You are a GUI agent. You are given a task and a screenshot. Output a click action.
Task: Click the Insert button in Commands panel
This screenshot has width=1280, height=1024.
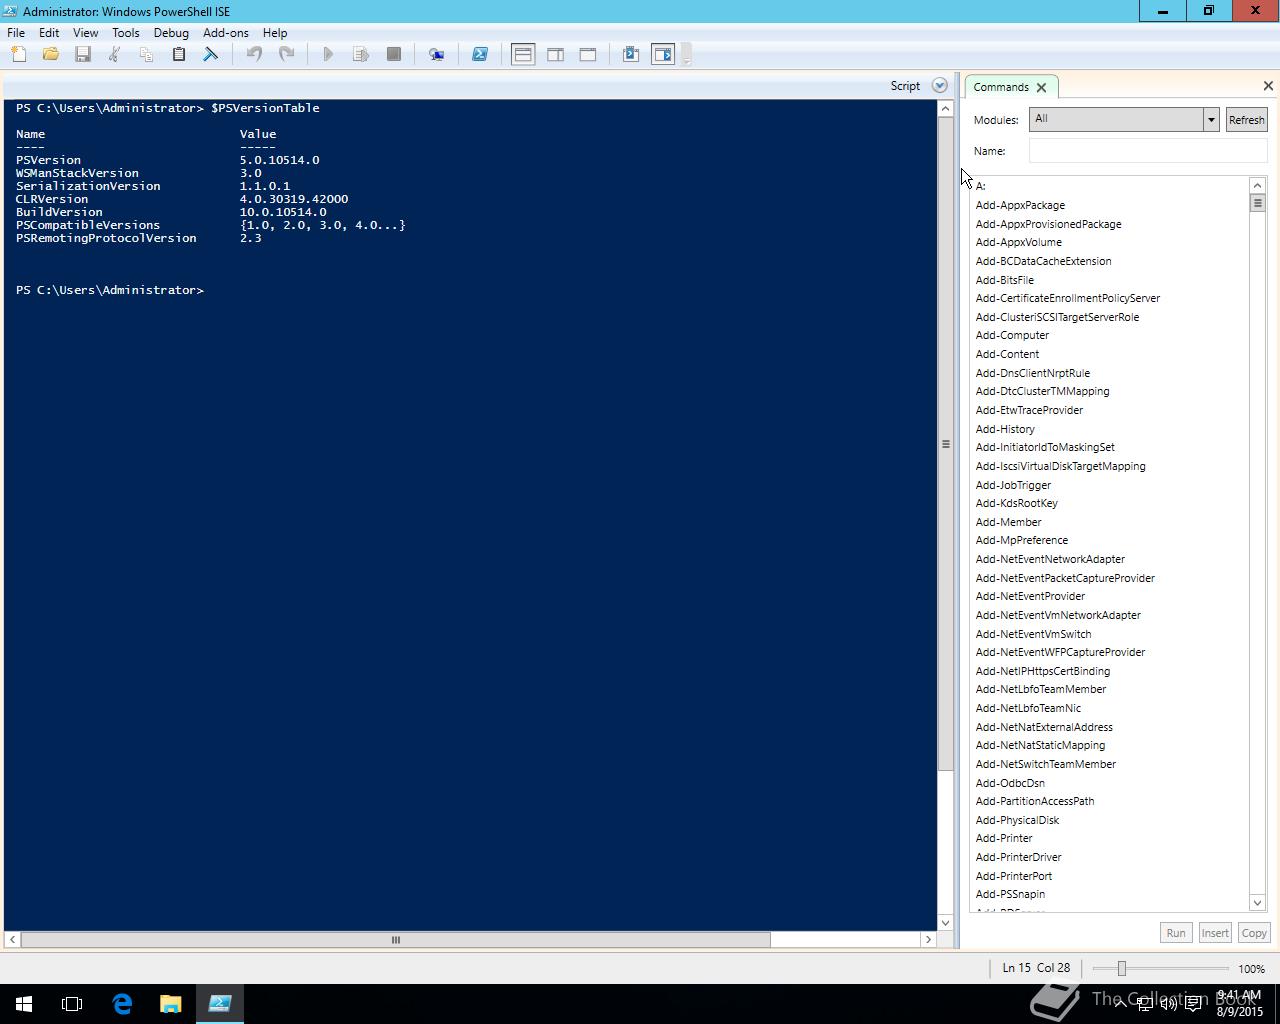point(1215,933)
